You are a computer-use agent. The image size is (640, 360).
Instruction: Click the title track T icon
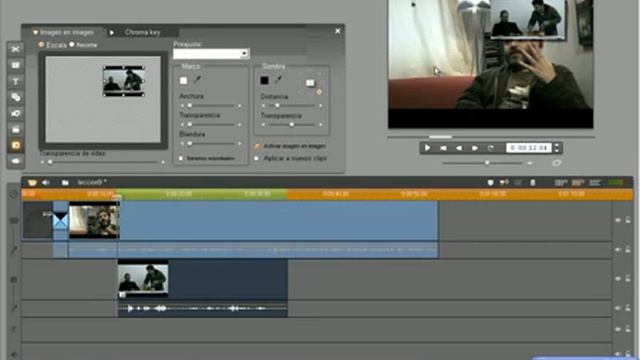[13, 330]
